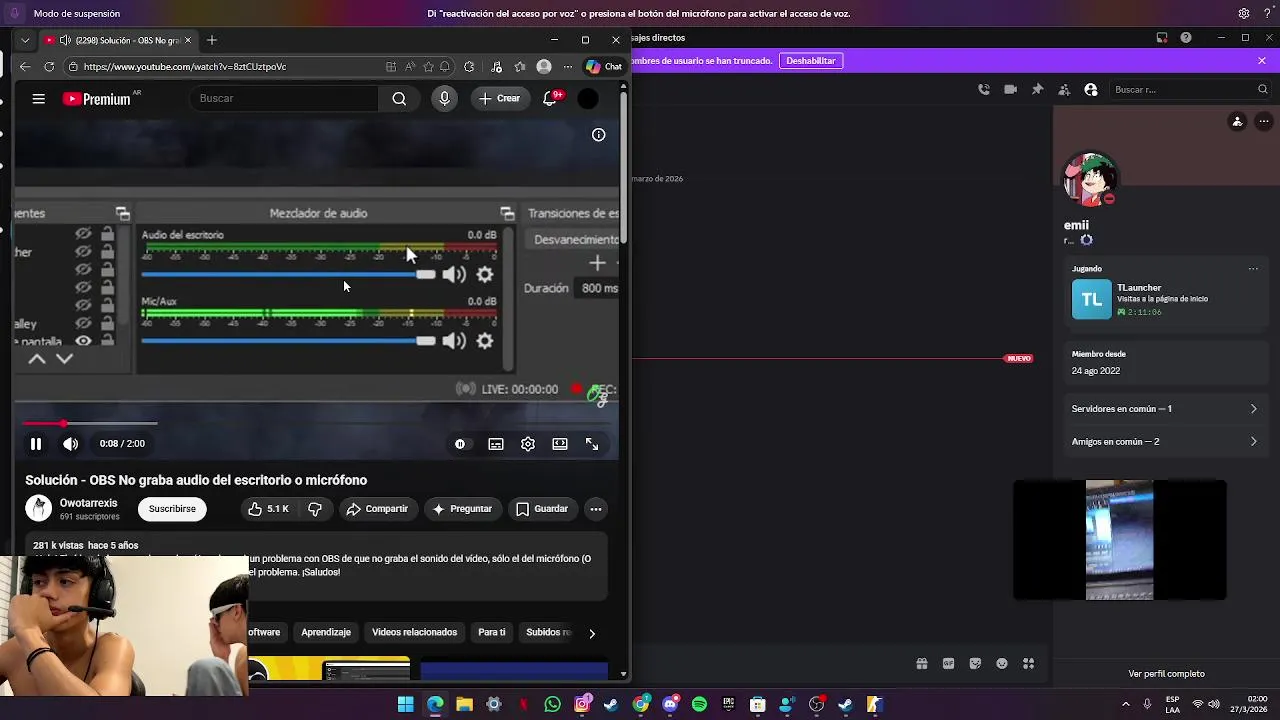Click the YouTube Premium logo

pos(96,98)
